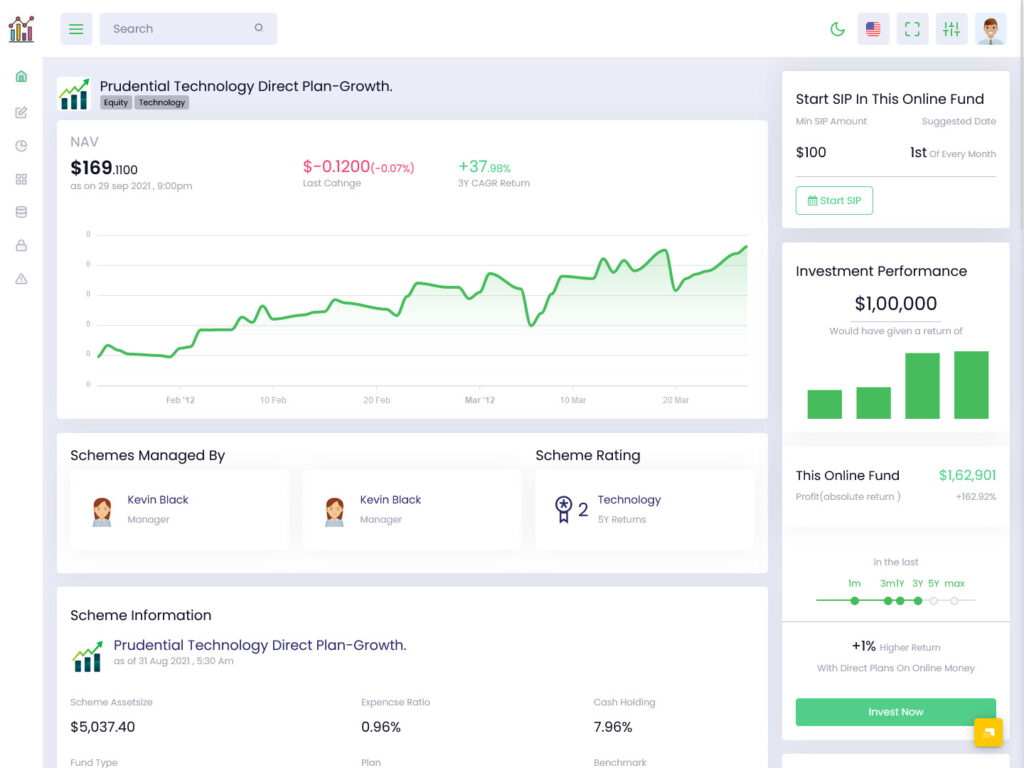This screenshot has width=1024, height=768.
Task: Click the warning triangle sidebar icon
Action: pos(21,279)
